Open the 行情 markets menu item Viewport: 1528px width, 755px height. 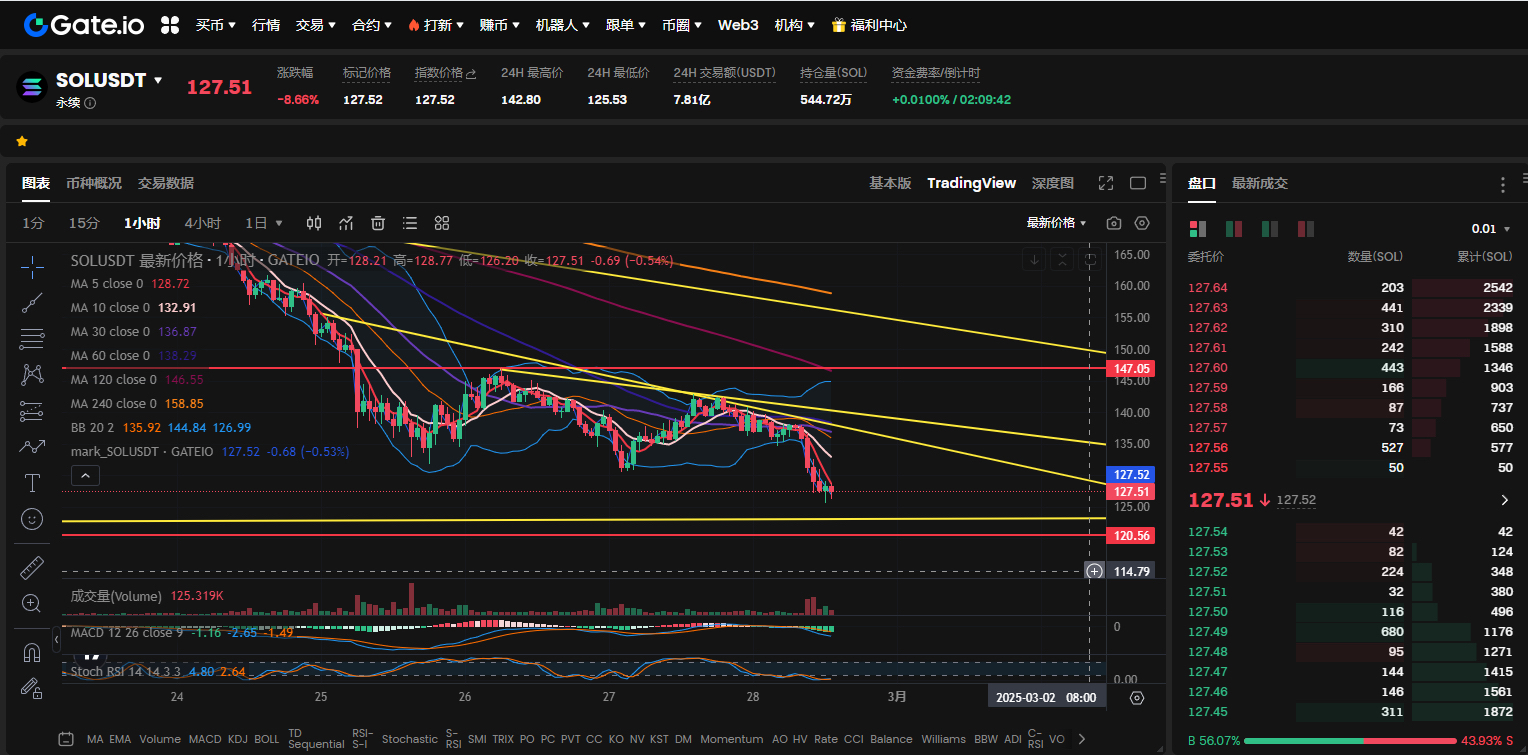[x=266, y=25]
